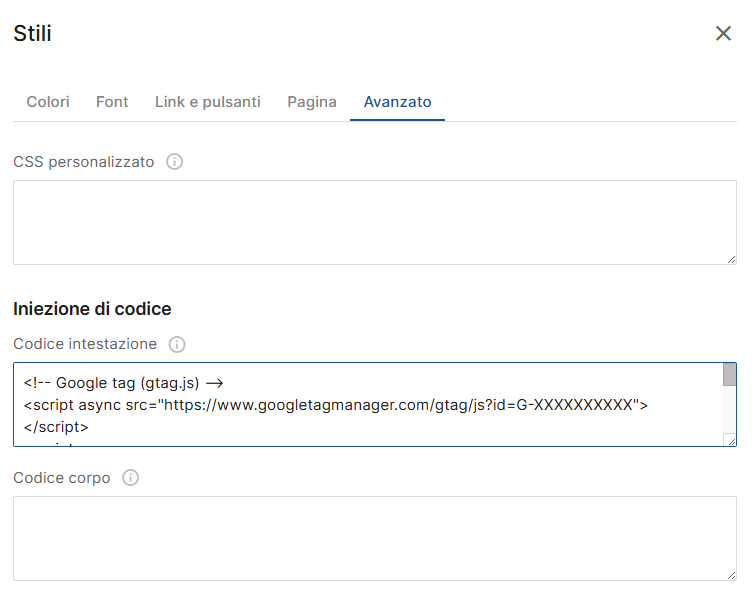Click the '<!-- Google tag (gtag.js)' code line

123,383
